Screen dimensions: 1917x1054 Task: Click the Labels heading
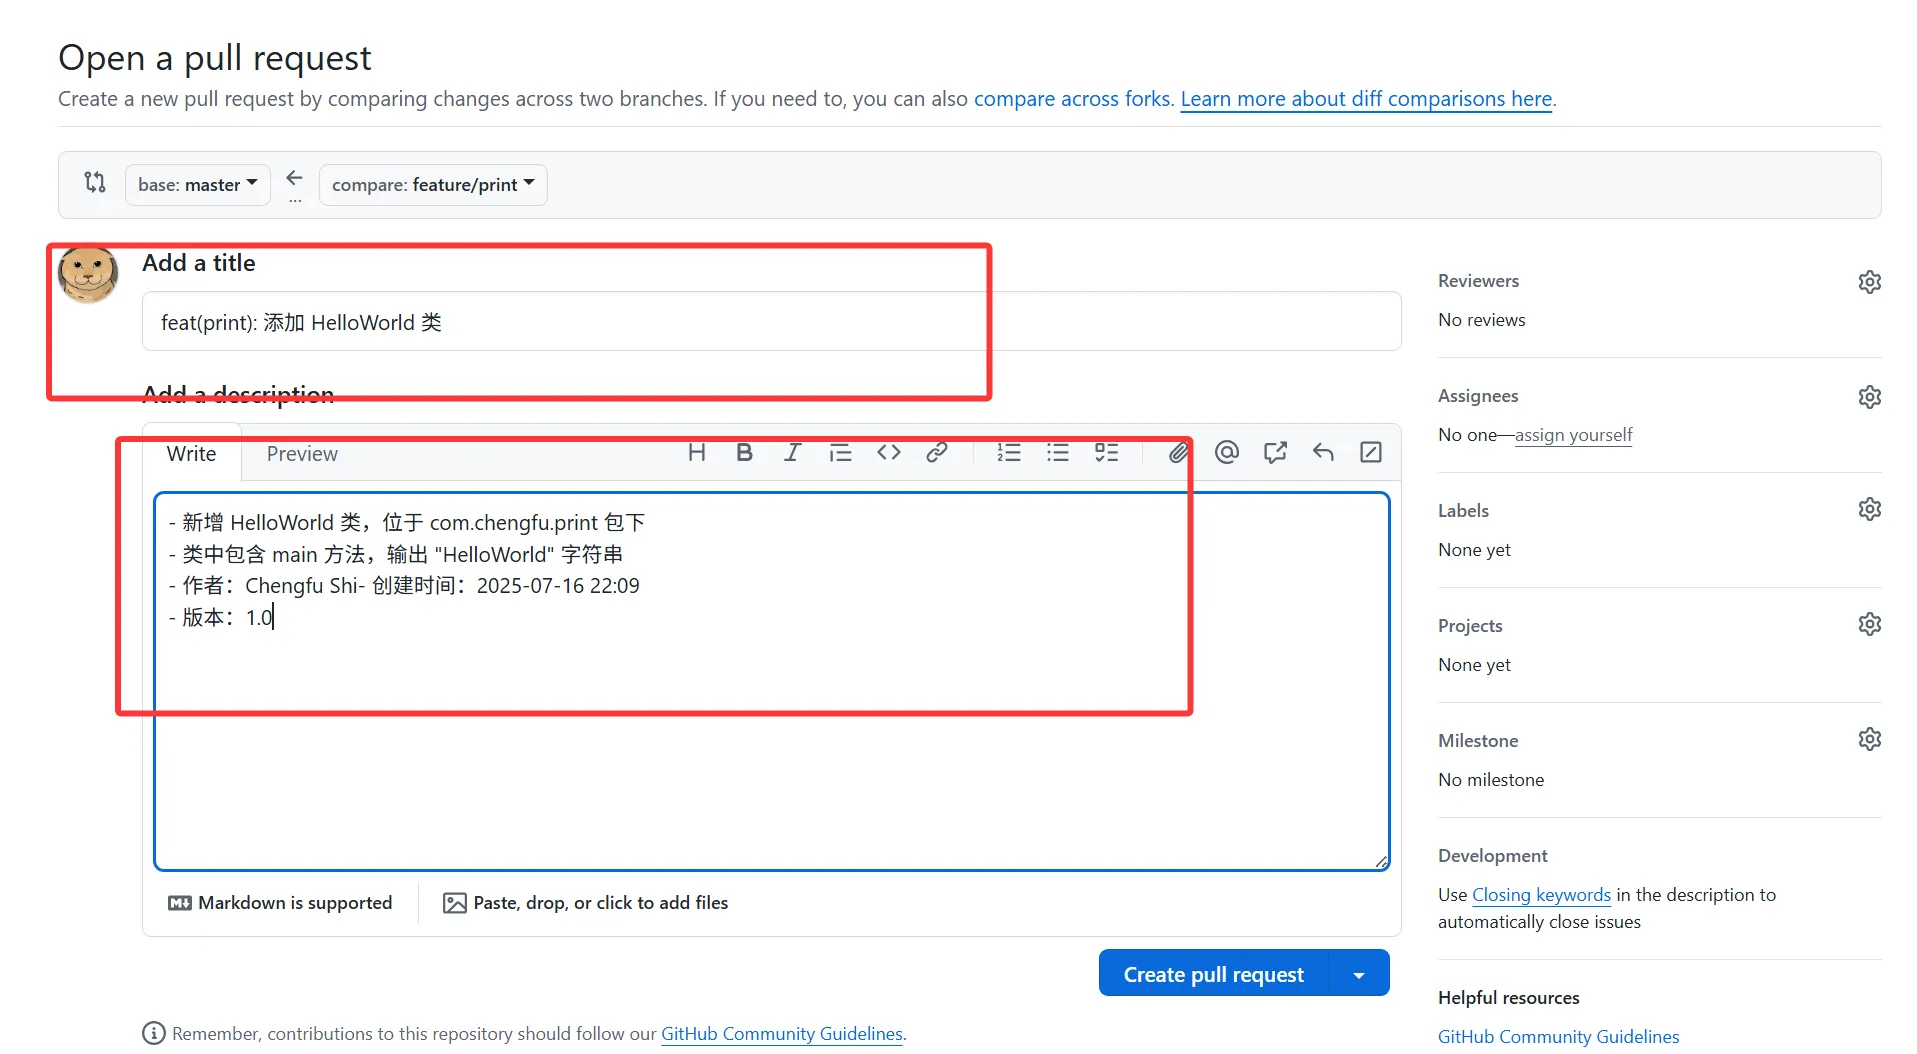[x=1463, y=511]
